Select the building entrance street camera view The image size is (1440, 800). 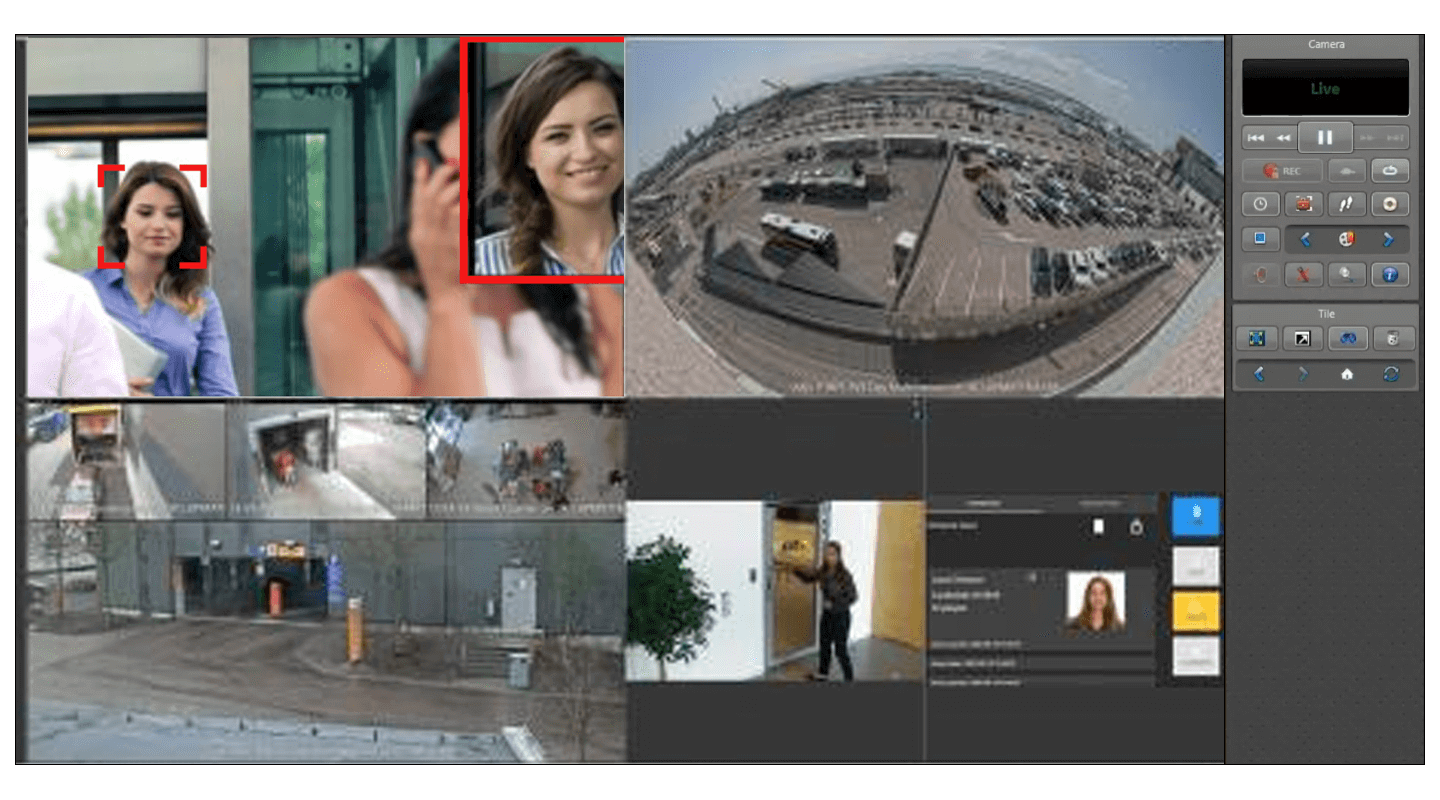point(326,640)
